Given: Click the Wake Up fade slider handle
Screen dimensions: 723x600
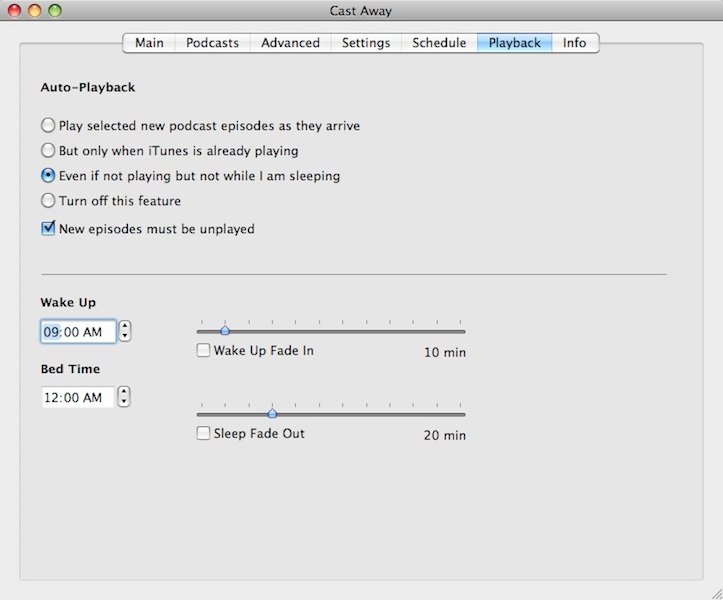Looking at the screenshot, I should (x=225, y=330).
